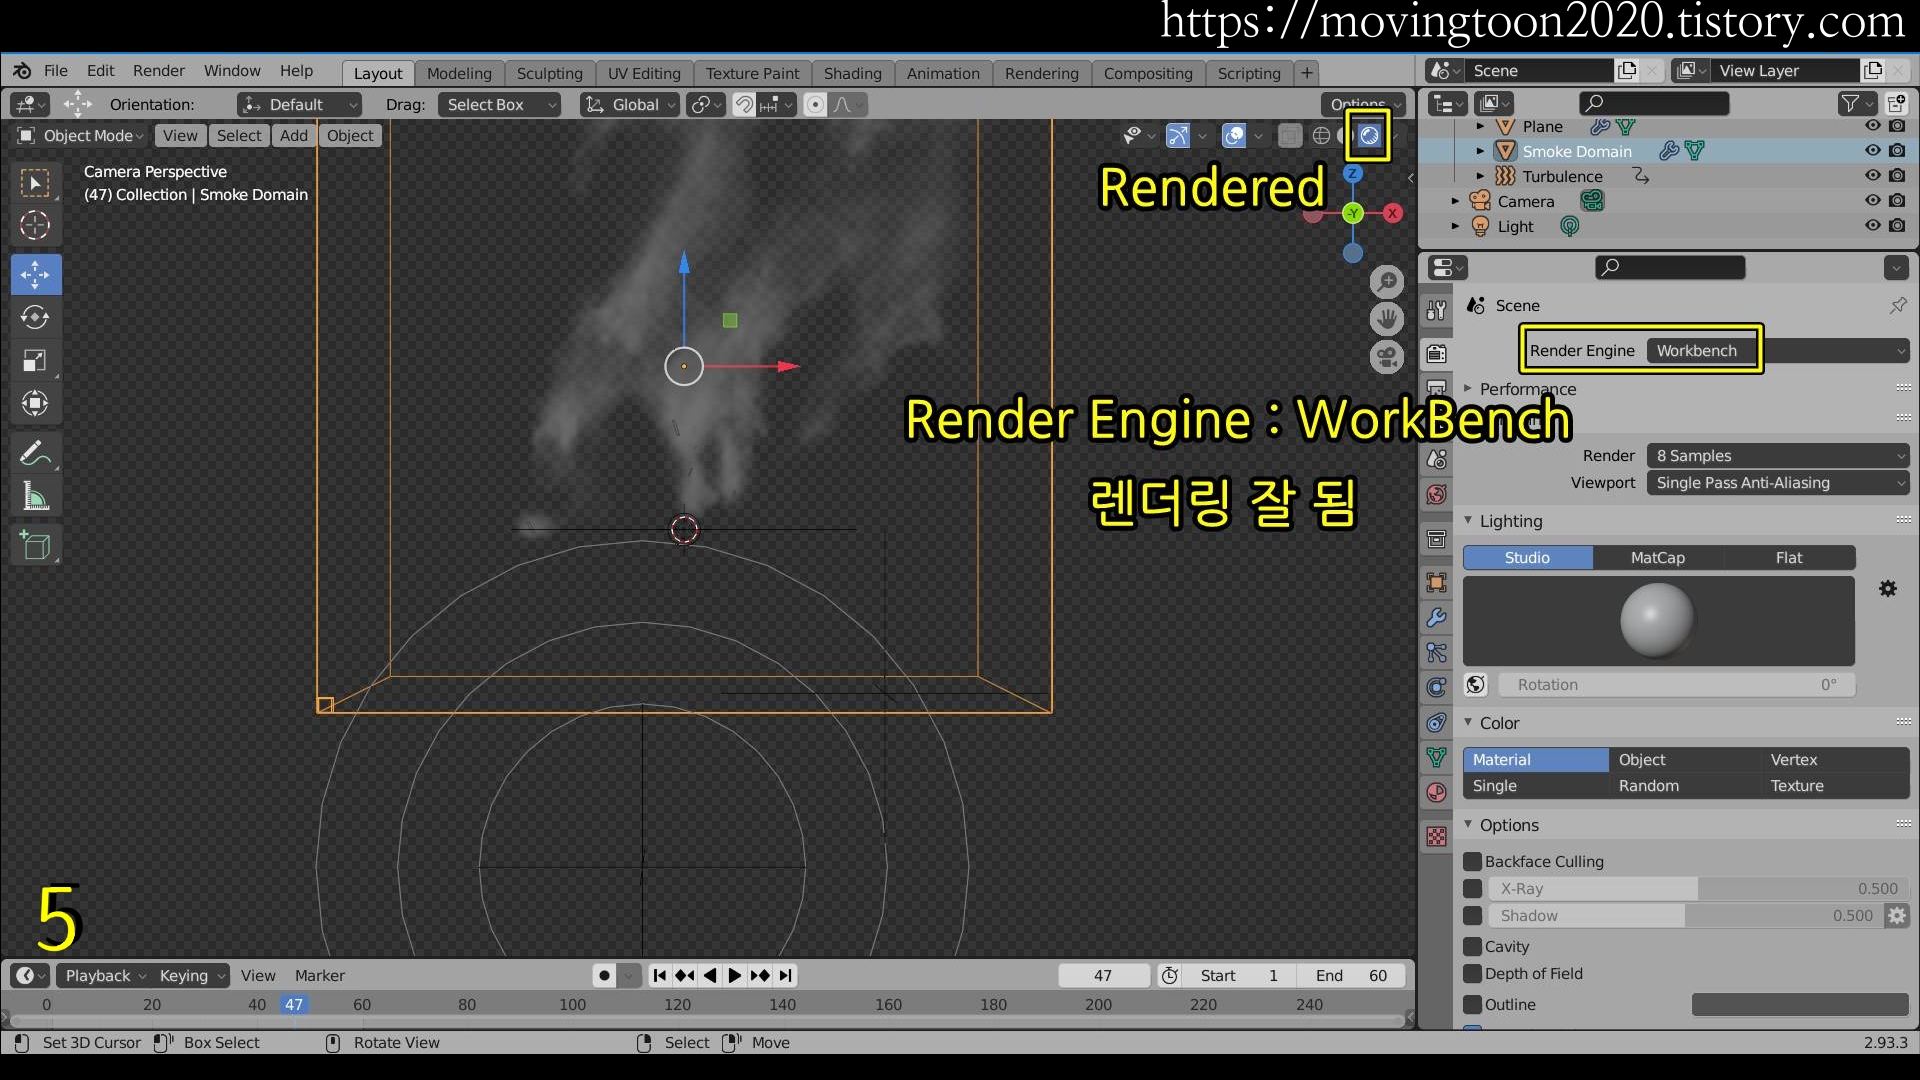Set color type to Texture
The height and width of the screenshot is (1080, 1920).
pos(1834,785)
